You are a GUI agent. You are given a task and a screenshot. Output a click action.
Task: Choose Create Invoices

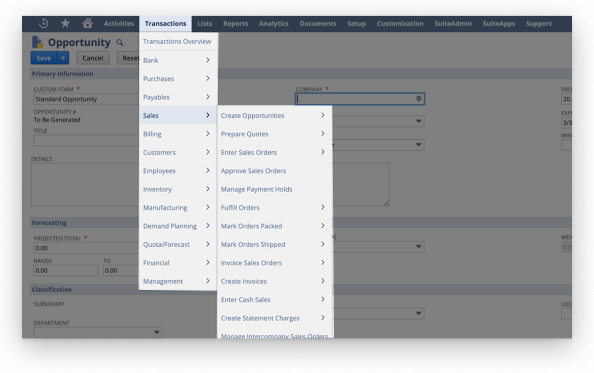pyautogui.click(x=275, y=281)
